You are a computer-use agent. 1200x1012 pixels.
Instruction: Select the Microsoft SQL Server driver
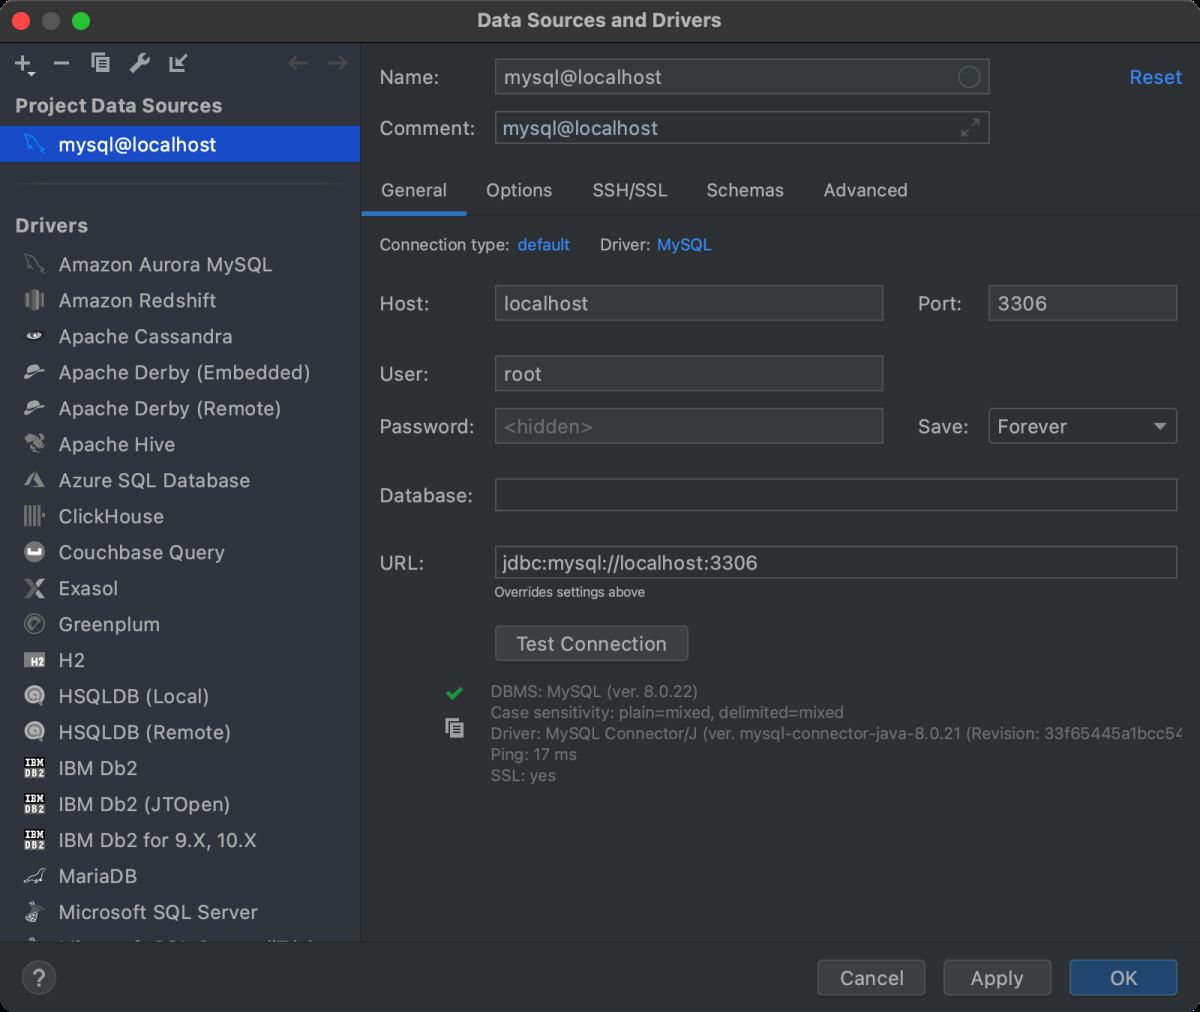pos(180,912)
